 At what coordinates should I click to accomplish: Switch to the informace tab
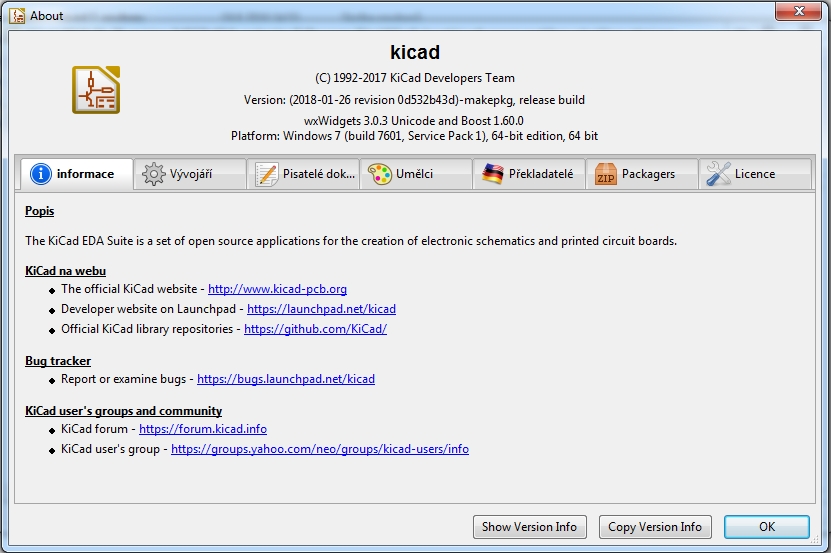click(x=77, y=174)
